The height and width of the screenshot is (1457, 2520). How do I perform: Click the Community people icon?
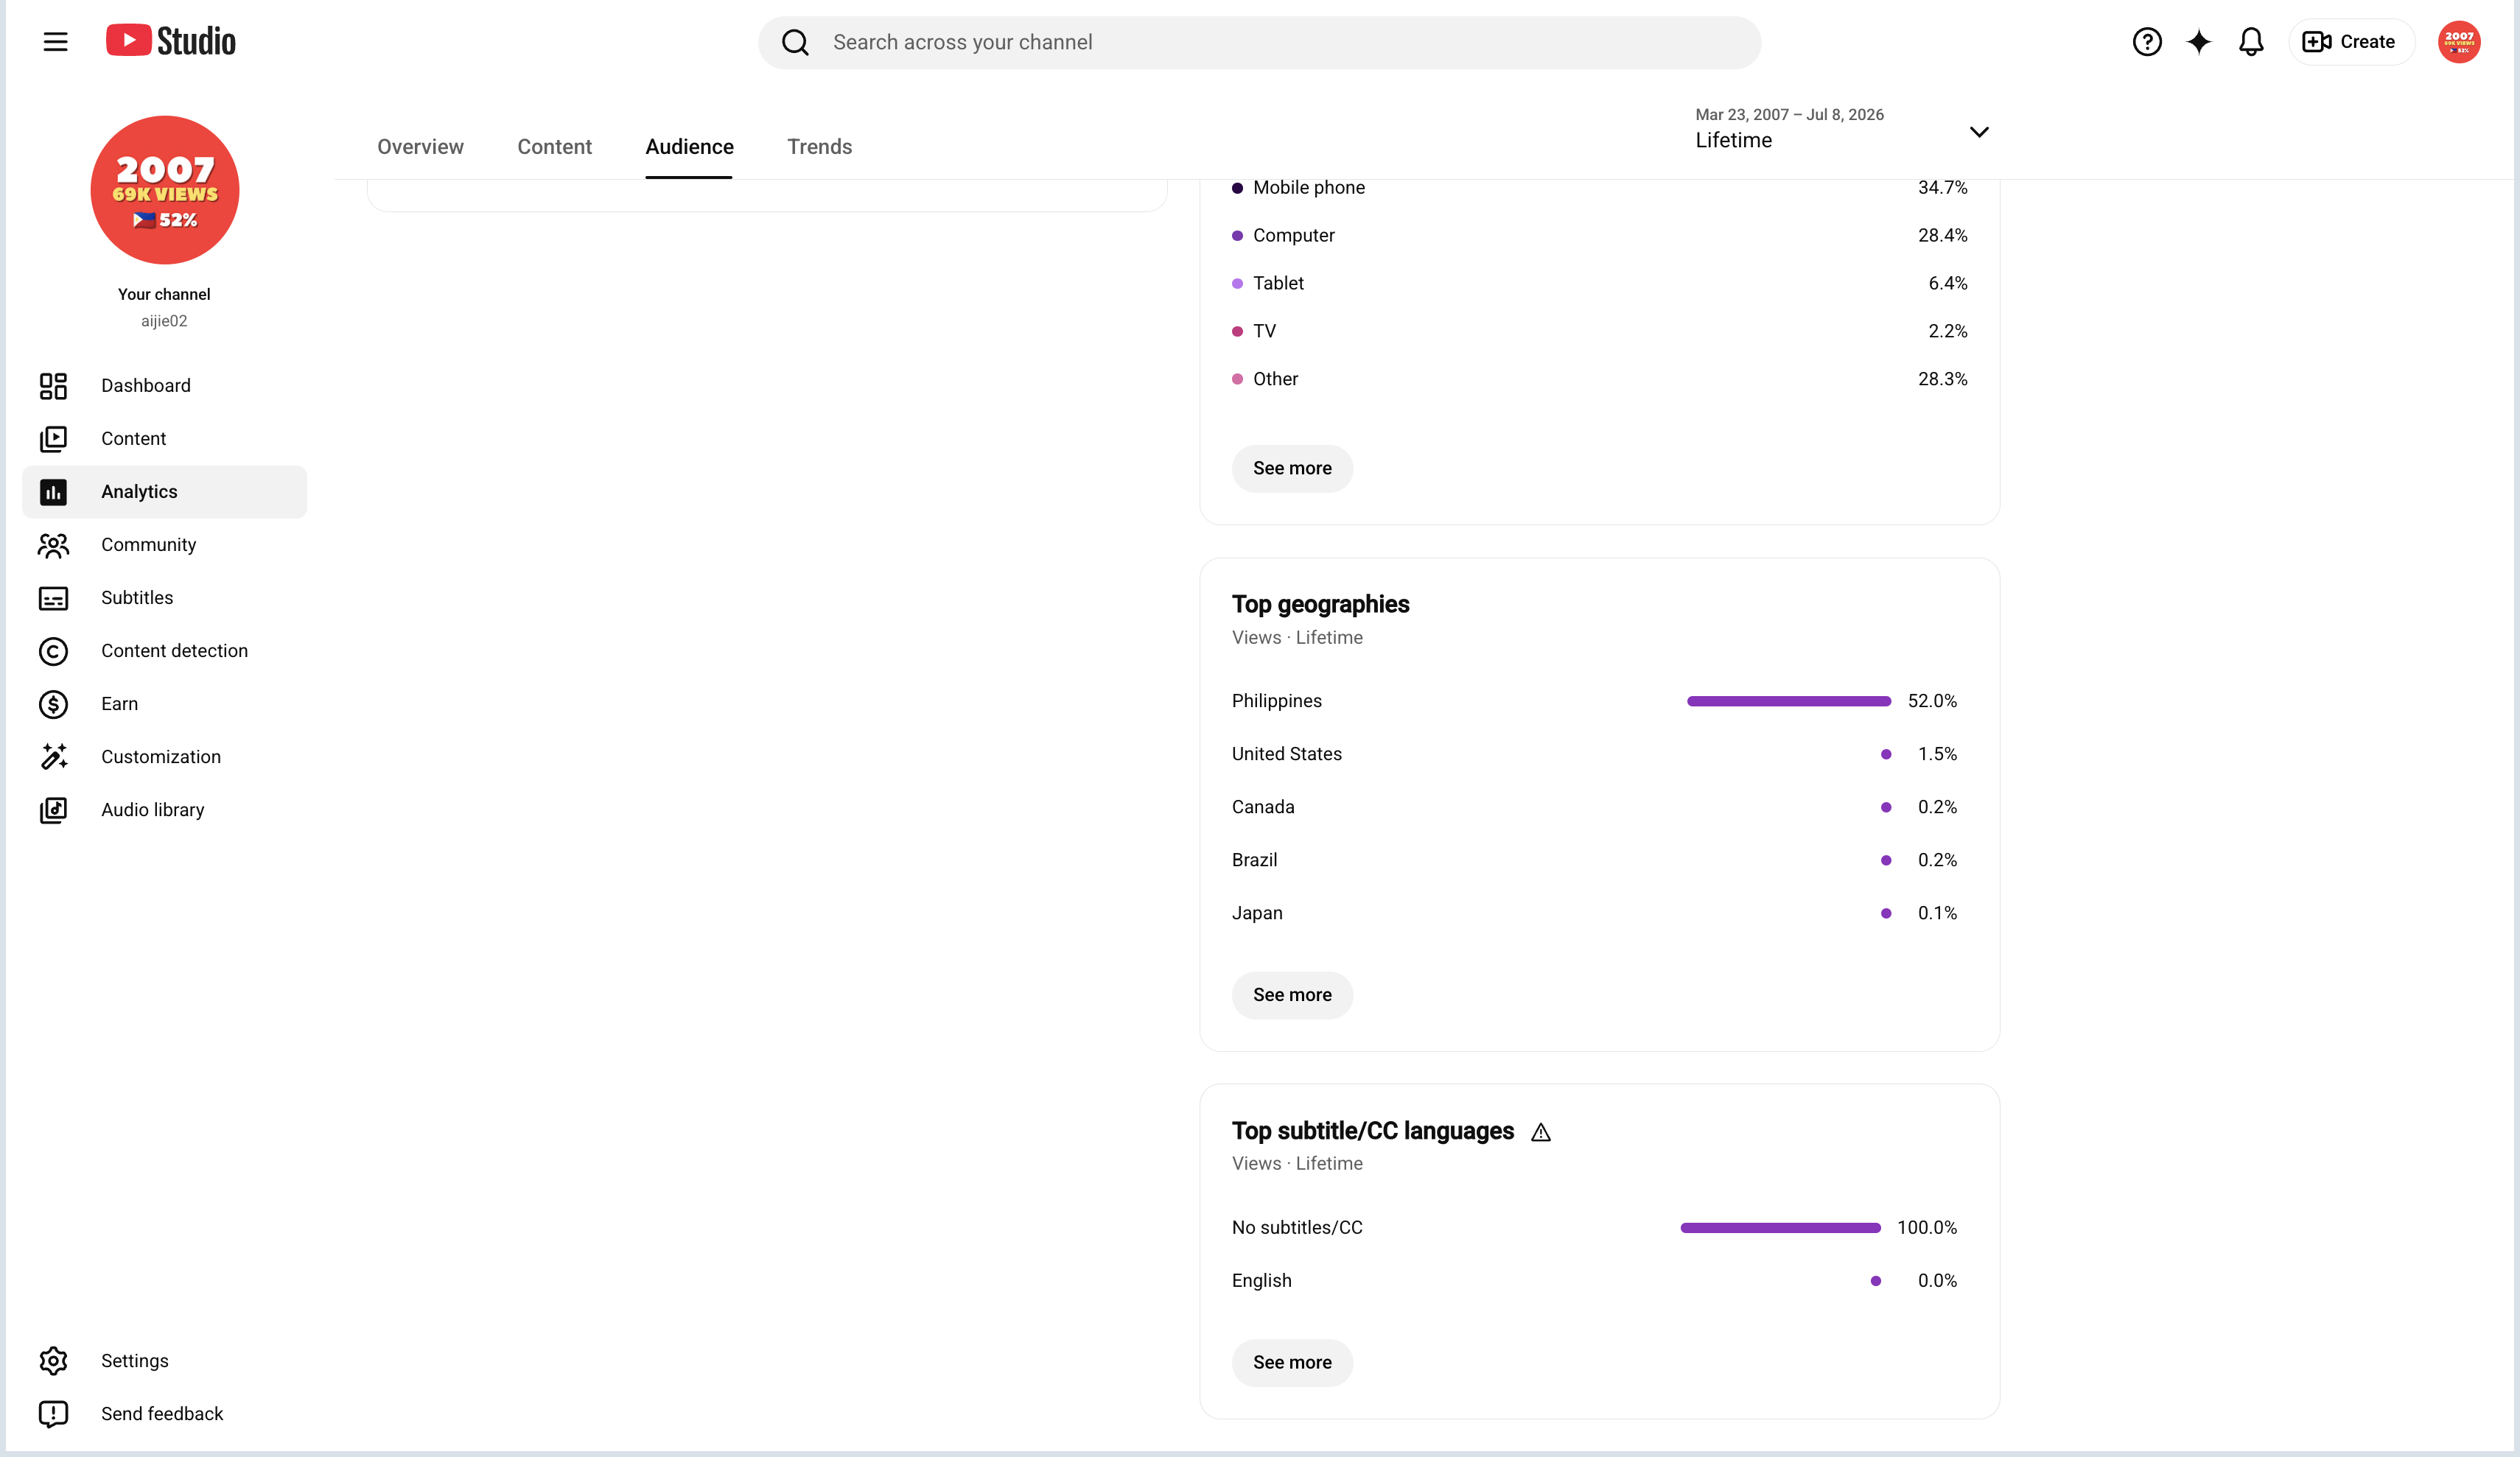click(53, 545)
